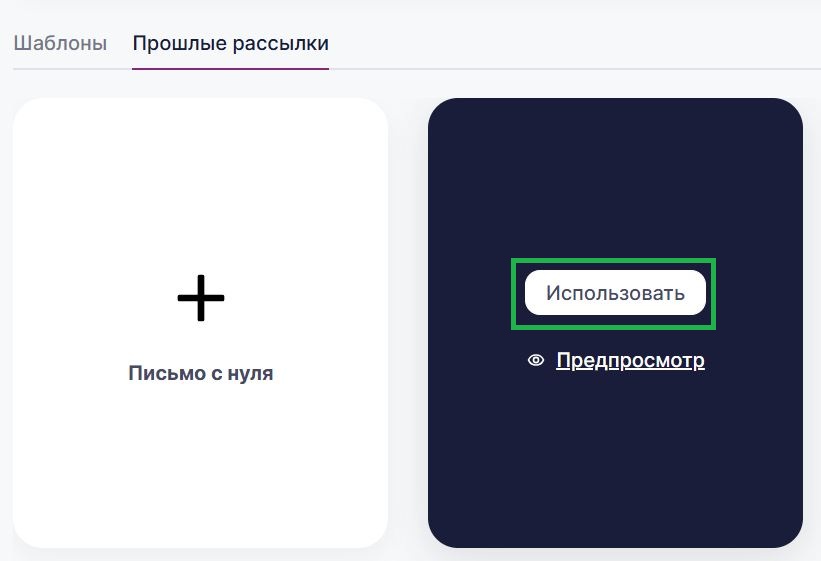Preview the dark mailing with Предпросмотр

(630, 360)
